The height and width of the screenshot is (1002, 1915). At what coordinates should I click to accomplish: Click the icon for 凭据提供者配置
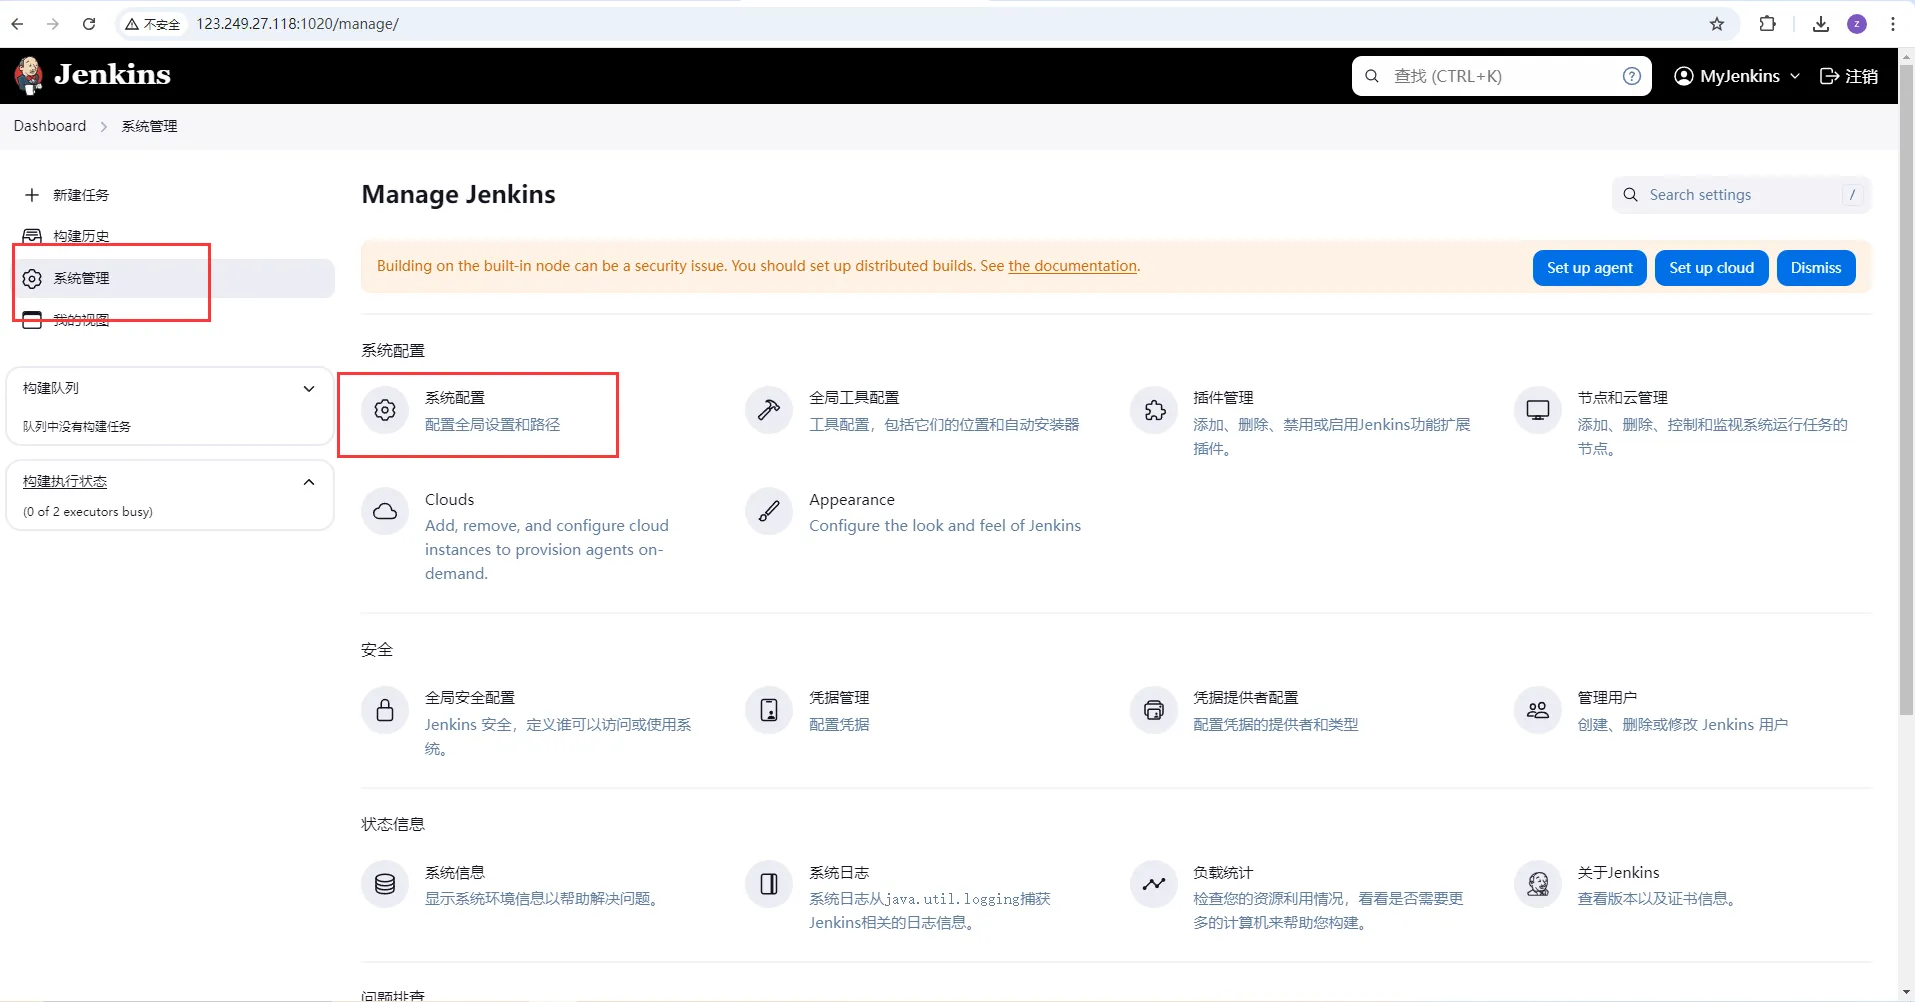coord(1154,710)
